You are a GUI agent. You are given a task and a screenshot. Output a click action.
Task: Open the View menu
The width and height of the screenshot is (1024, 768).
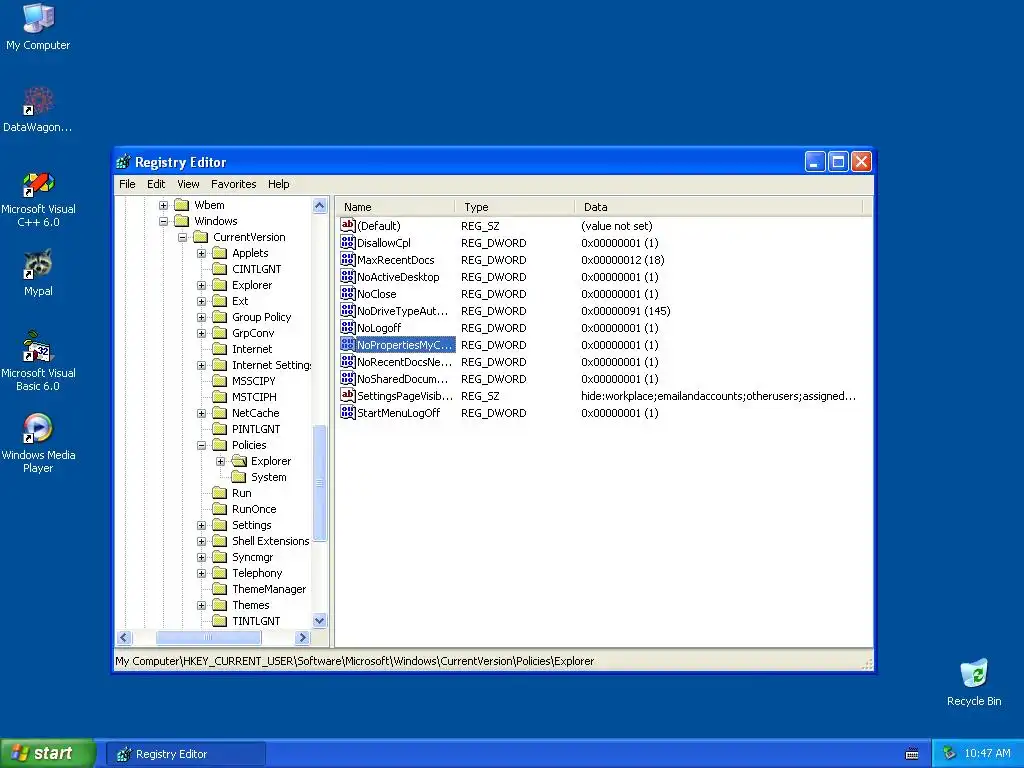[x=188, y=184]
